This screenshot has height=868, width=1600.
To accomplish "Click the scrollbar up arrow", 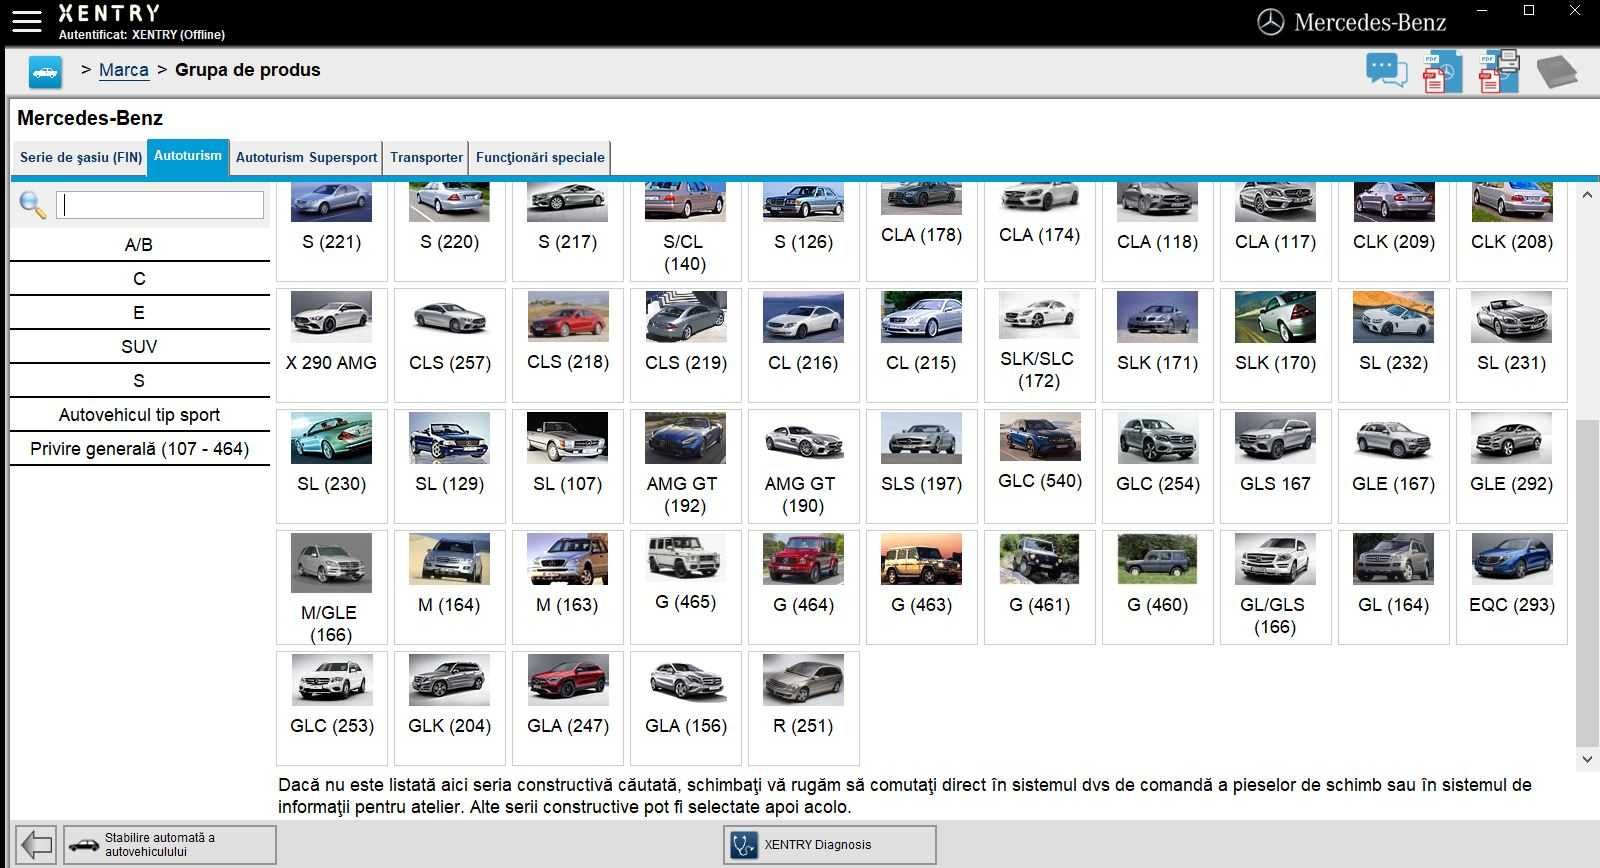I will [x=1587, y=195].
